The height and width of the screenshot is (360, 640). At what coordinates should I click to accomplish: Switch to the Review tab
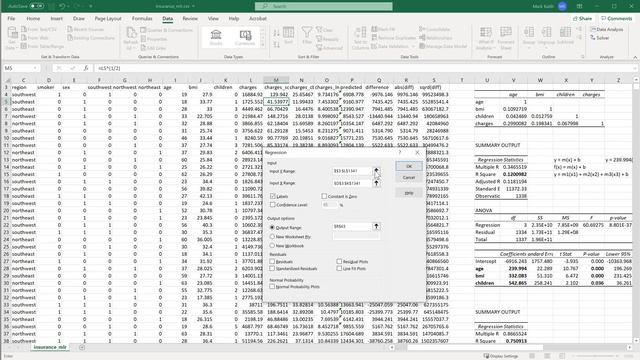click(190, 18)
